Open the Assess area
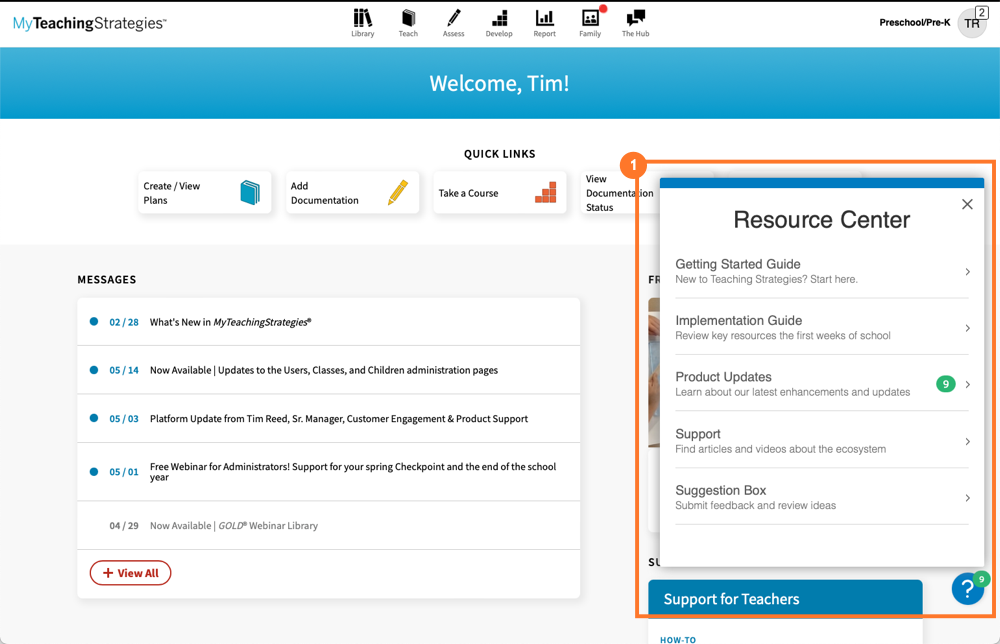 (x=453, y=22)
